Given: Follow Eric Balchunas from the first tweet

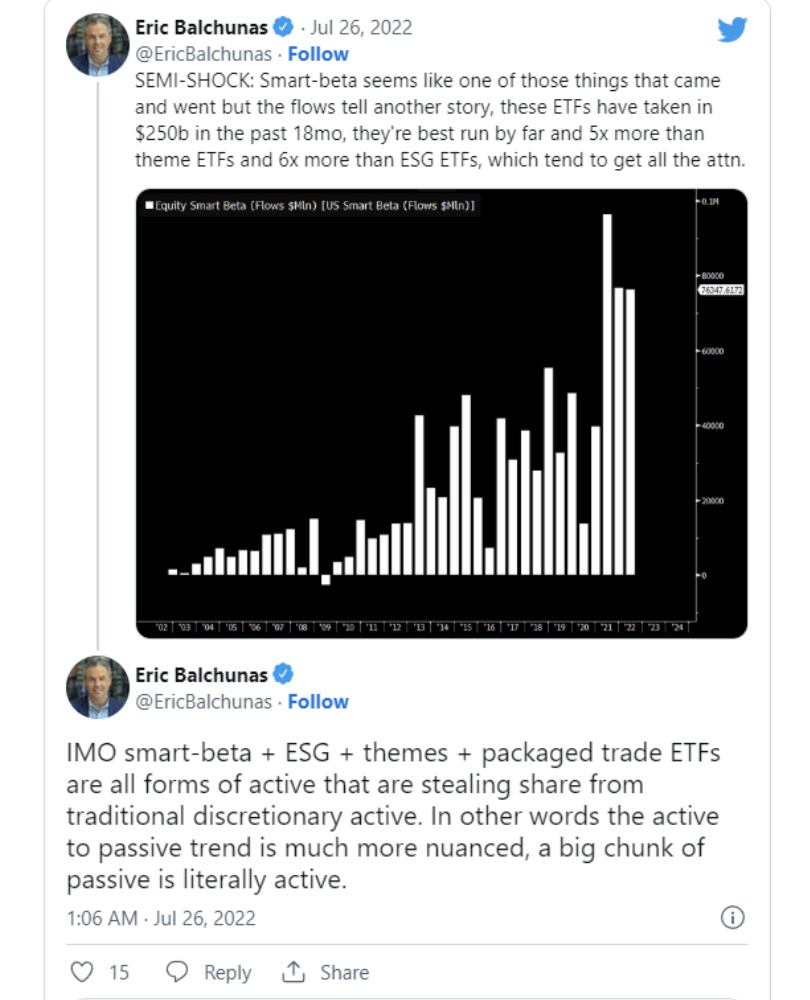Looking at the screenshot, I should [x=318, y=54].
